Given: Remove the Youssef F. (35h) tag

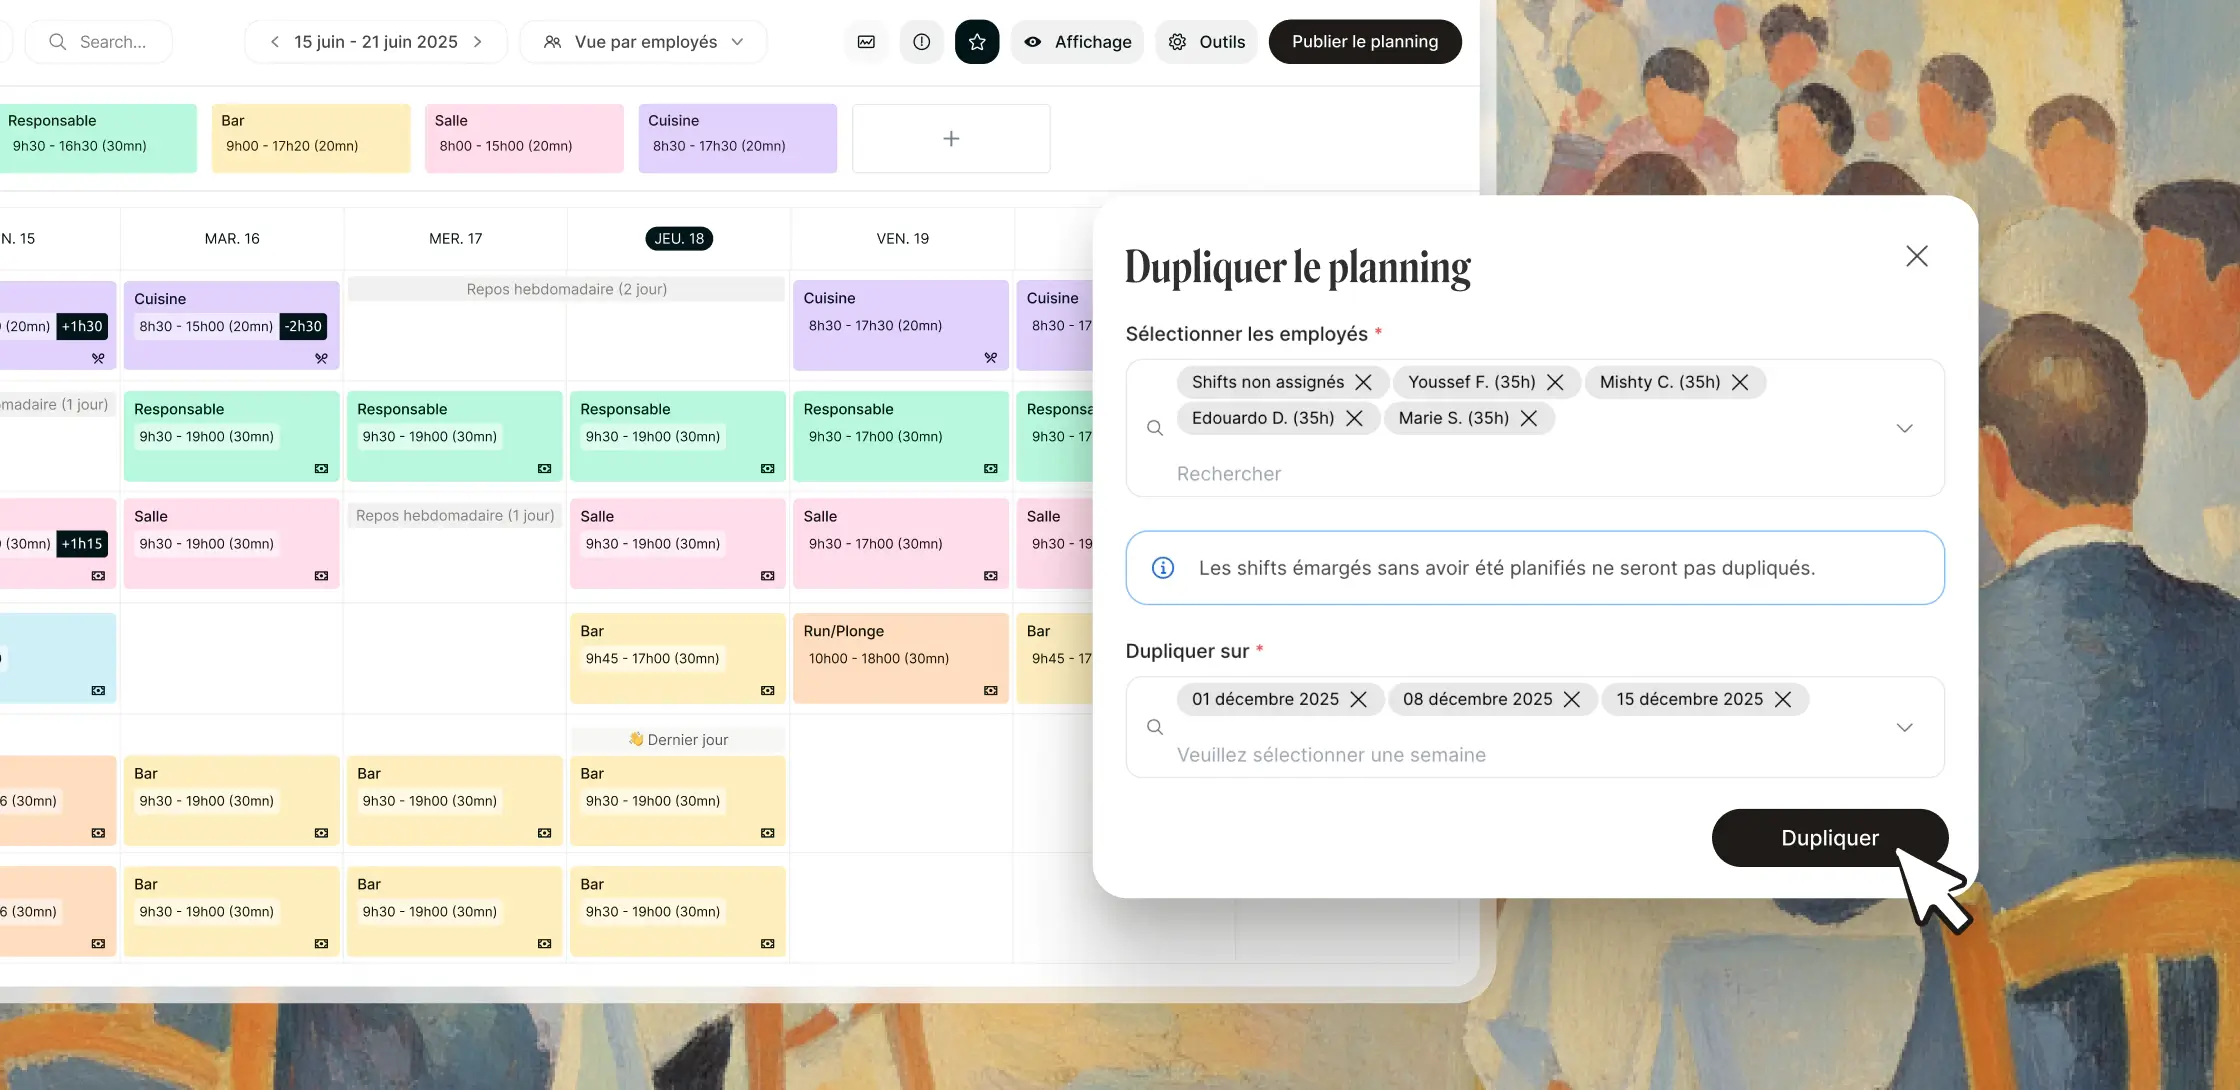Looking at the screenshot, I should tap(1555, 382).
